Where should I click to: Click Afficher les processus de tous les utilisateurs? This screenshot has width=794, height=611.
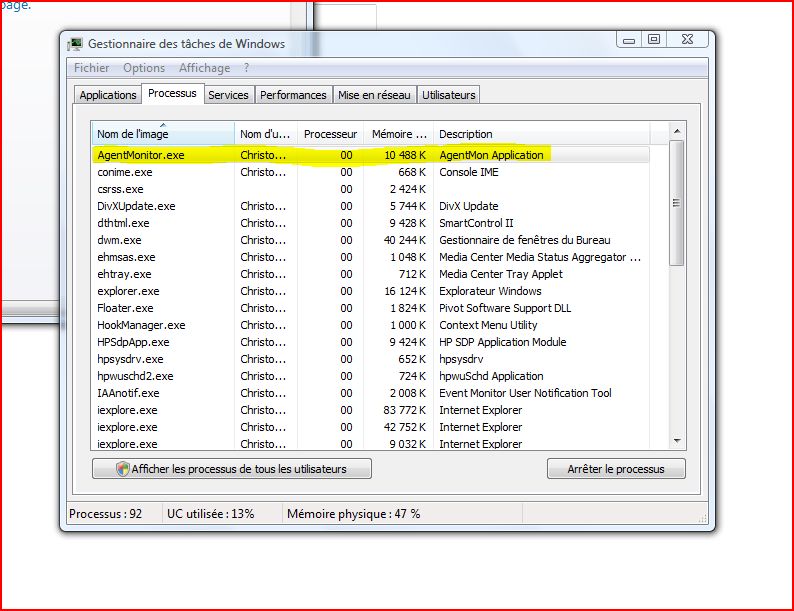coord(231,469)
